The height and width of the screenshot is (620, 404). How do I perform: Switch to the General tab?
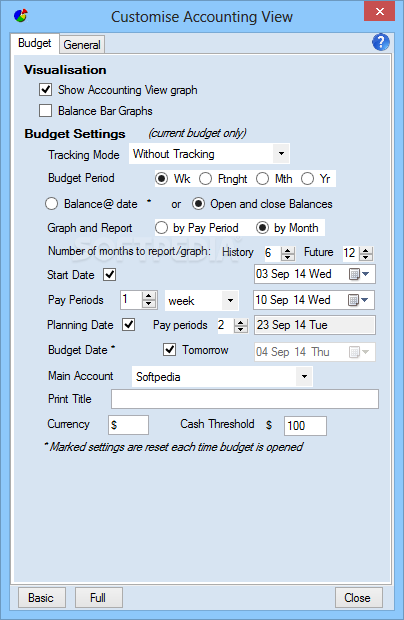point(82,45)
